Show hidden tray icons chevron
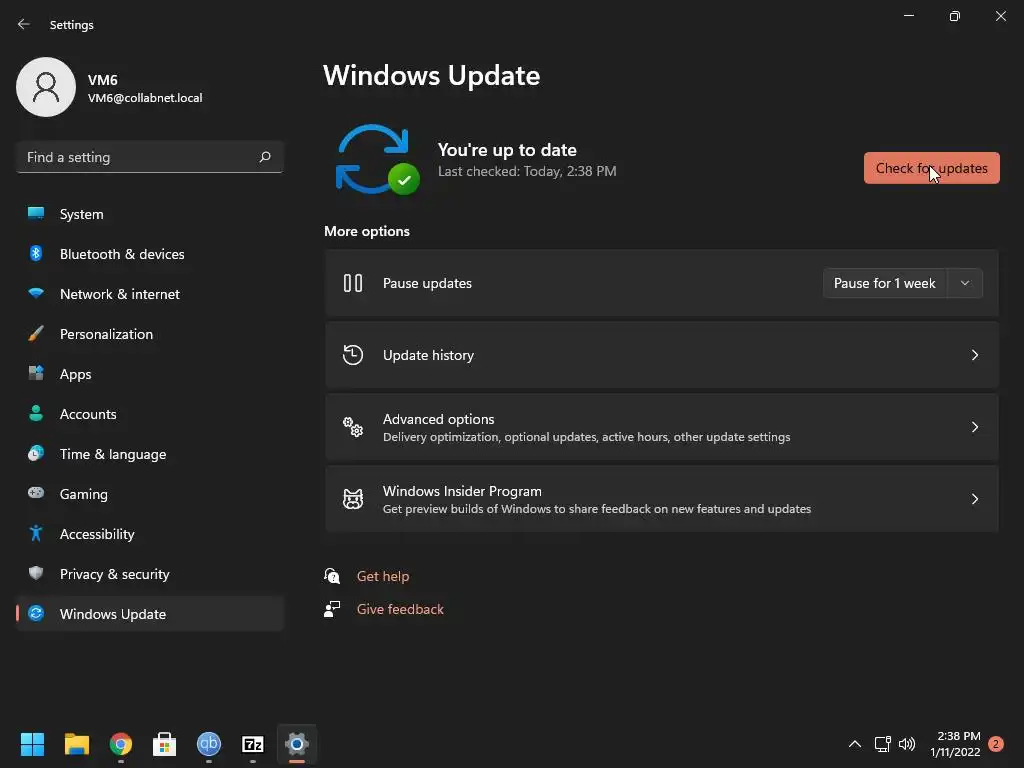 pyautogui.click(x=854, y=744)
